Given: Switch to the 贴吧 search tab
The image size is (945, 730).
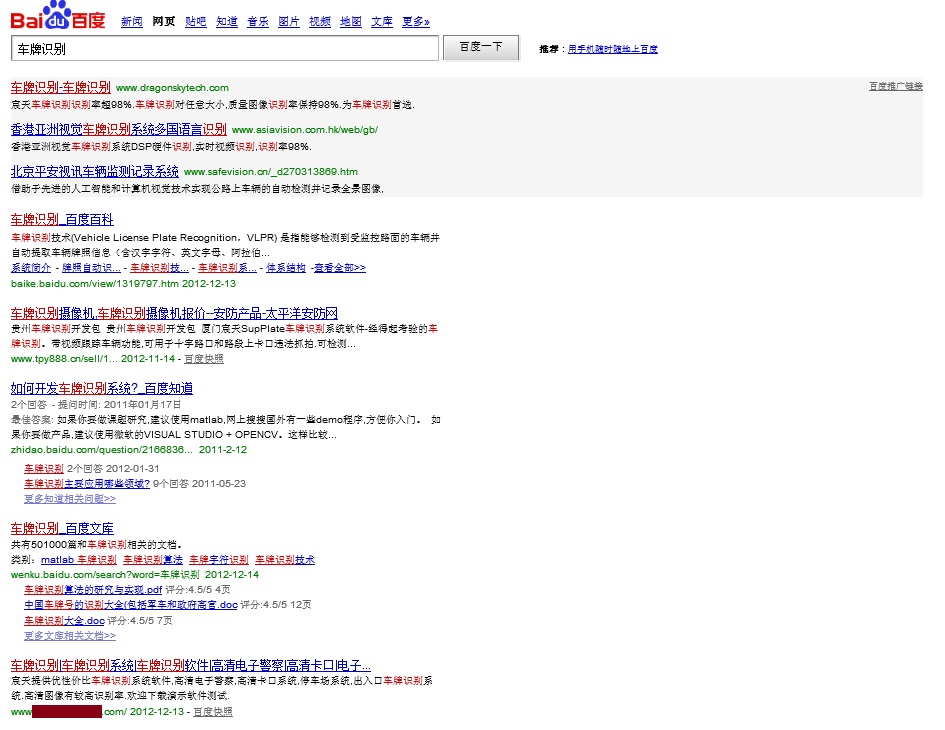Looking at the screenshot, I should (195, 21).
